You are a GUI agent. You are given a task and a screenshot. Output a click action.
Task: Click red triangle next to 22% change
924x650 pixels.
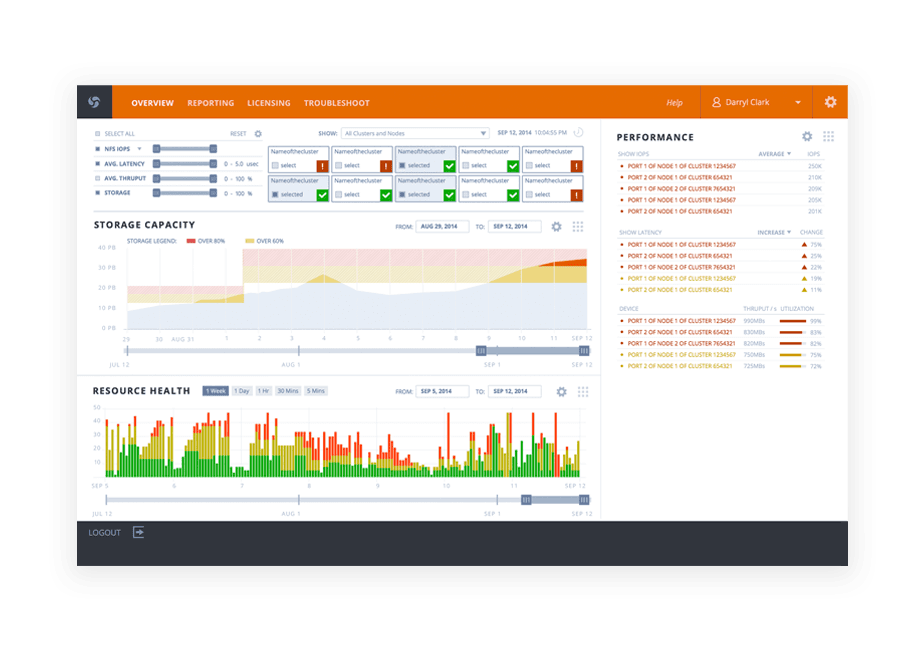(x=804, y=267)
